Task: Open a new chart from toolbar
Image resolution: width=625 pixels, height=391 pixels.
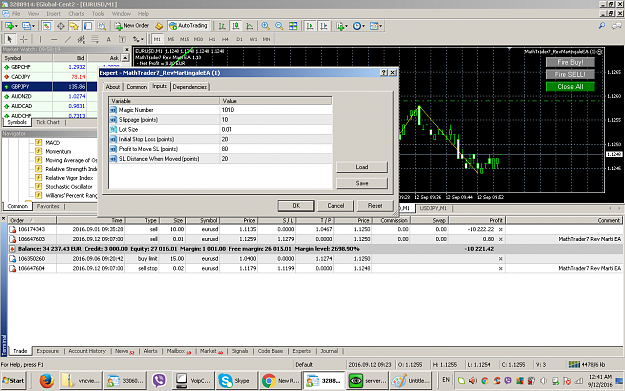Action: pyautogui.click(x=10, y=26)
